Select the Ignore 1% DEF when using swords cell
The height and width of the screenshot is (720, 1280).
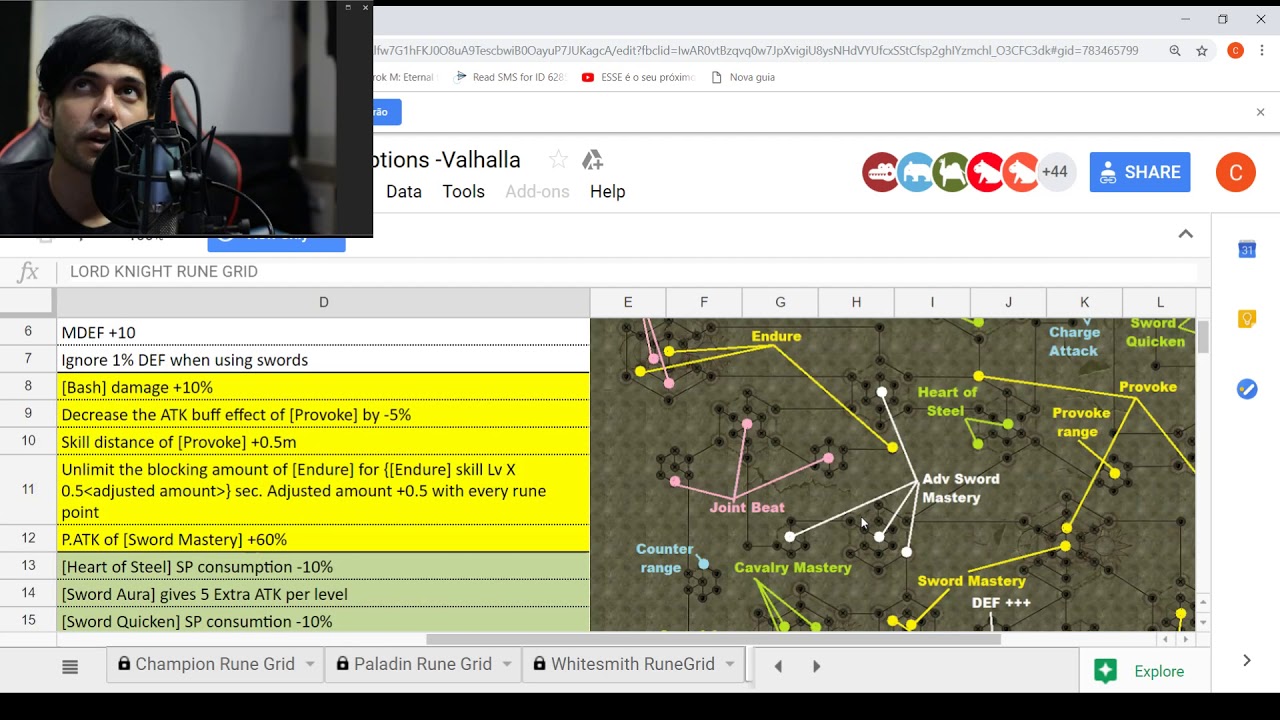click(x=323, y=359)
